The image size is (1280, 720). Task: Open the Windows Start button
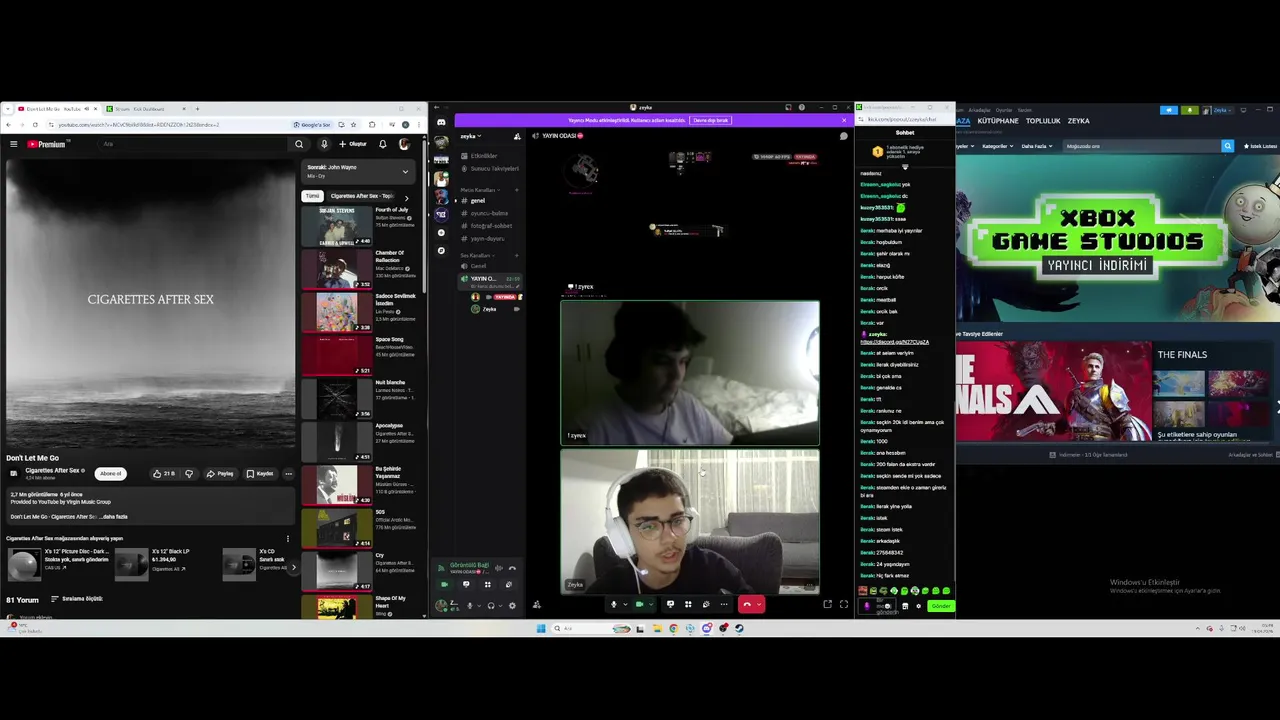pyautogui.click(x=541, y=628)
